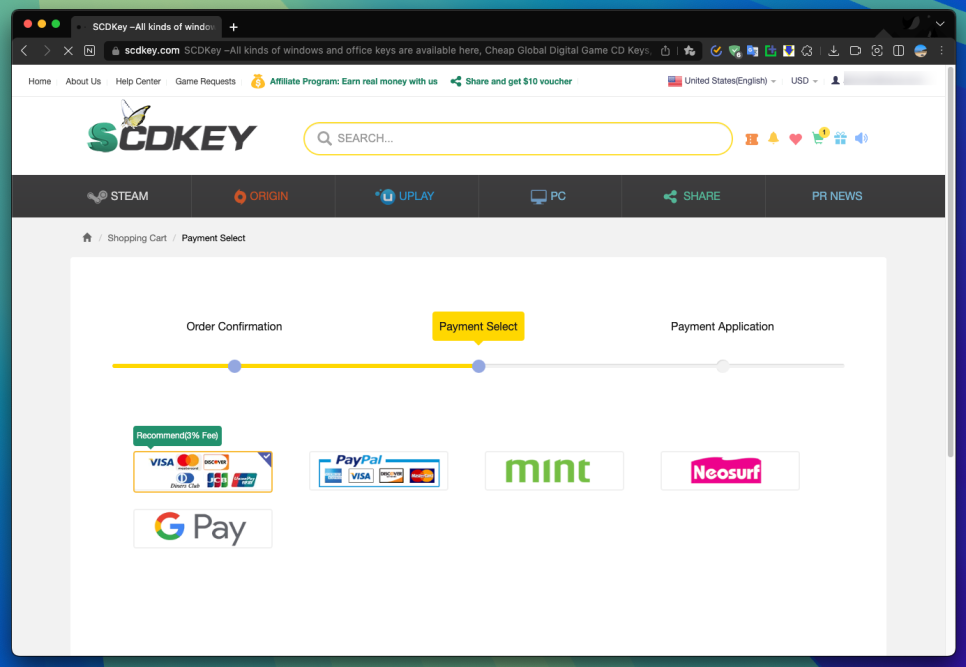
Task: Open the notifications bell icon
Action: click(x=773, y=138)
